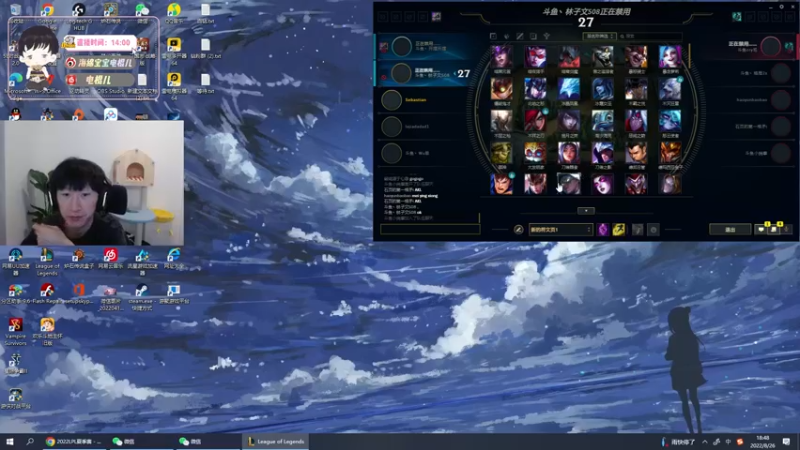Click the exit button in champ select
The width and height of the screenshot is (800, 450).
[x=730, y=230]
